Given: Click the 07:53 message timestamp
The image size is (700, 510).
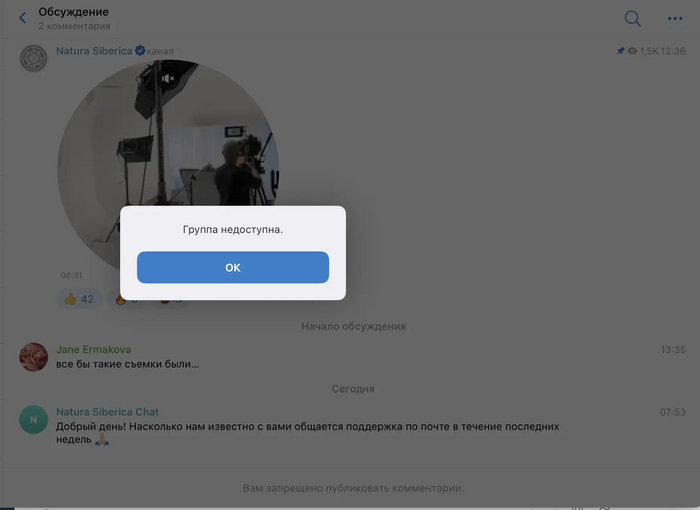Looking at the screenshot, I should [673, 412].
